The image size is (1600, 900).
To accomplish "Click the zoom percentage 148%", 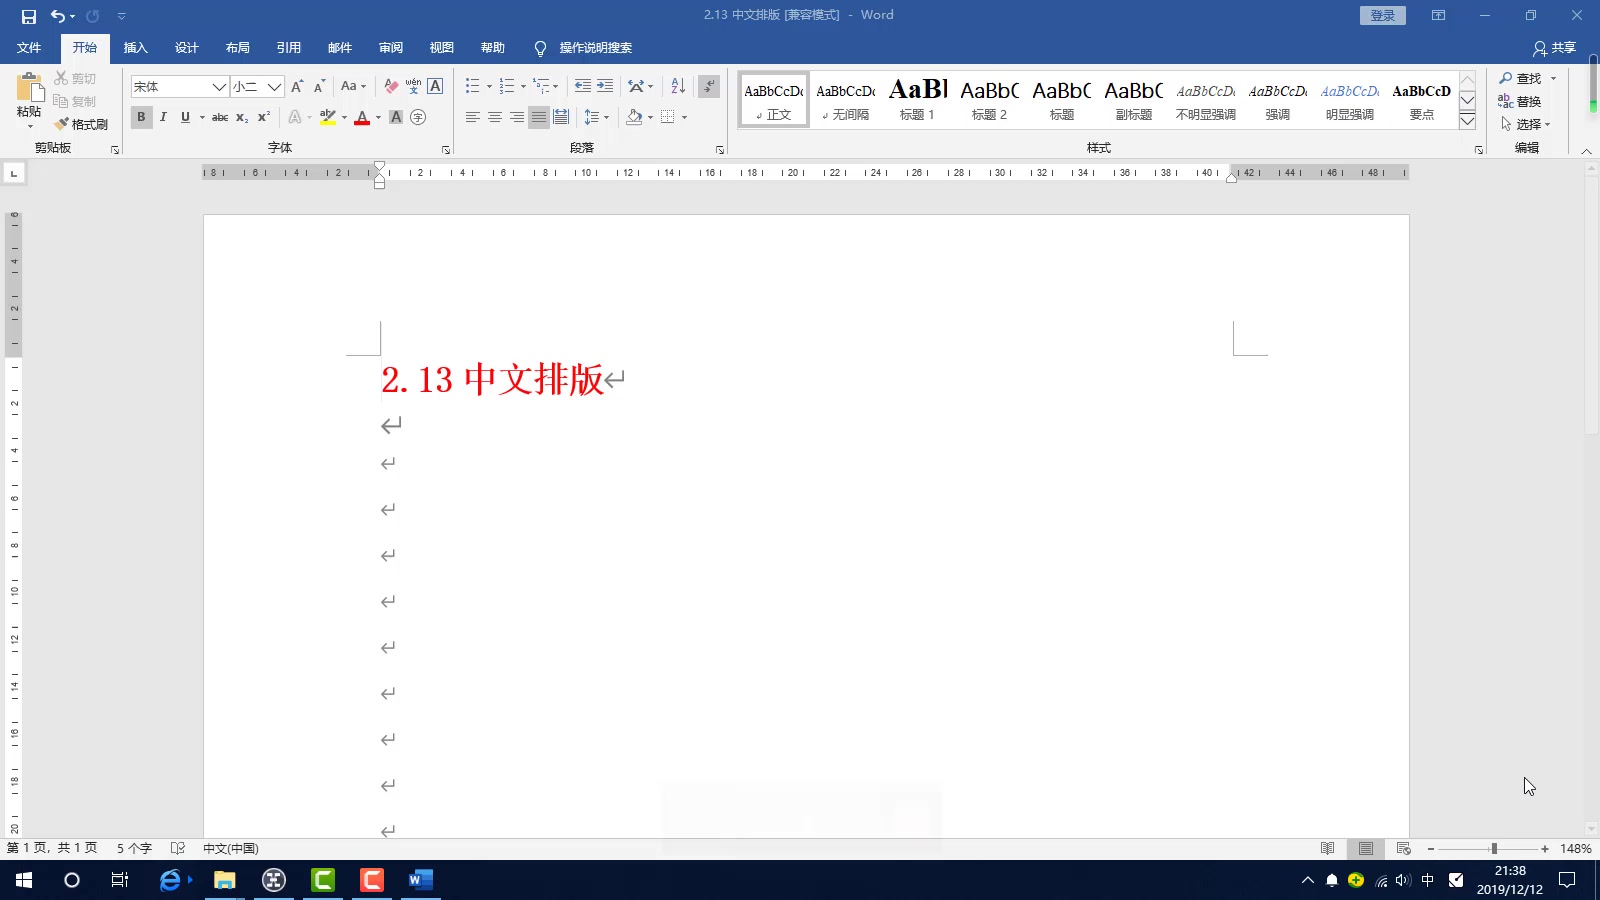I will pos(1575,848).
